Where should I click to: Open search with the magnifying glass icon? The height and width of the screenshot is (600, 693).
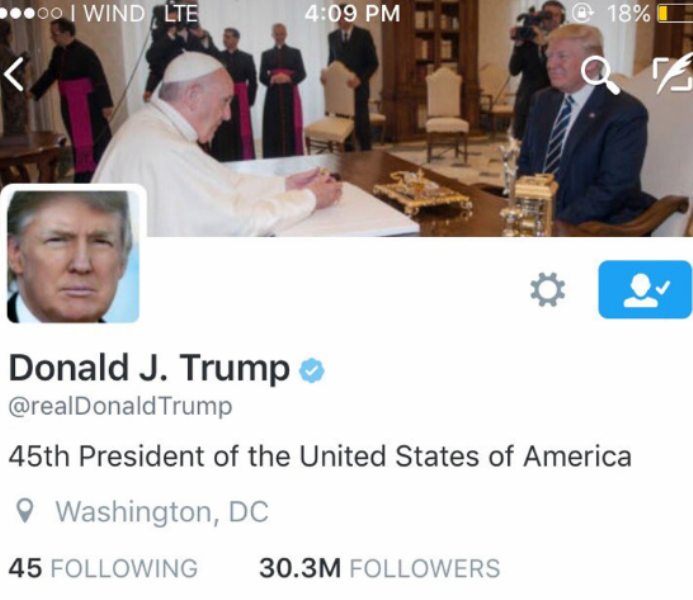tap(600, 75)
